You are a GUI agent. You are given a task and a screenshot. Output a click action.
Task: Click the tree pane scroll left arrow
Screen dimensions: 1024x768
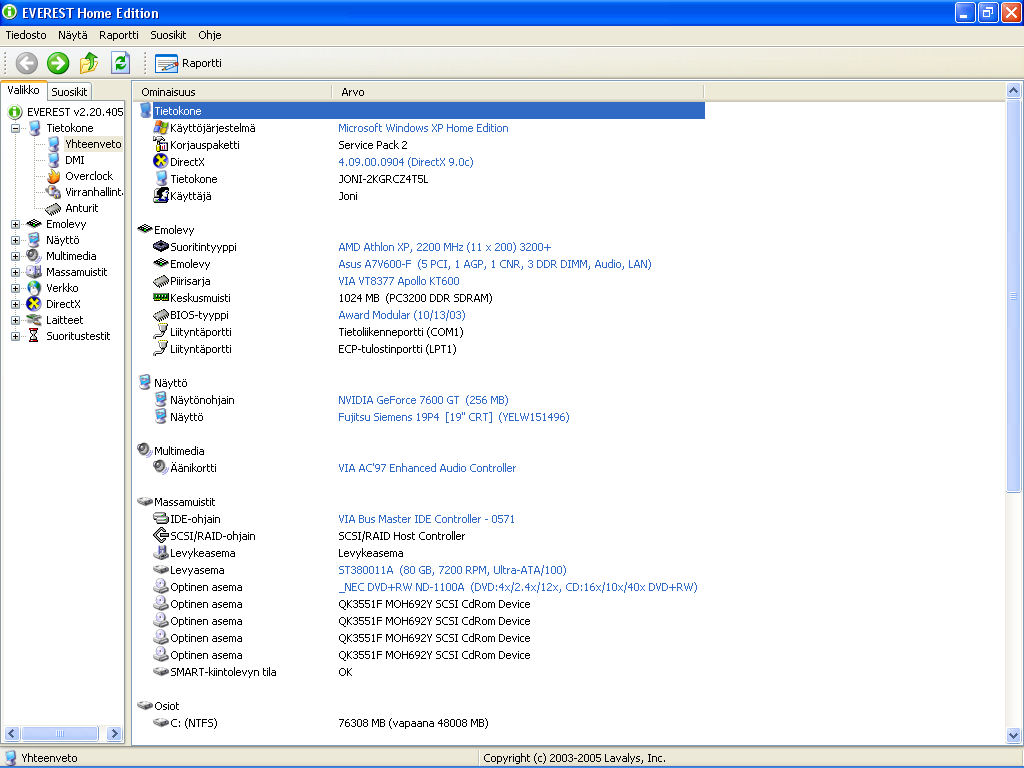[x=12, y=733]
